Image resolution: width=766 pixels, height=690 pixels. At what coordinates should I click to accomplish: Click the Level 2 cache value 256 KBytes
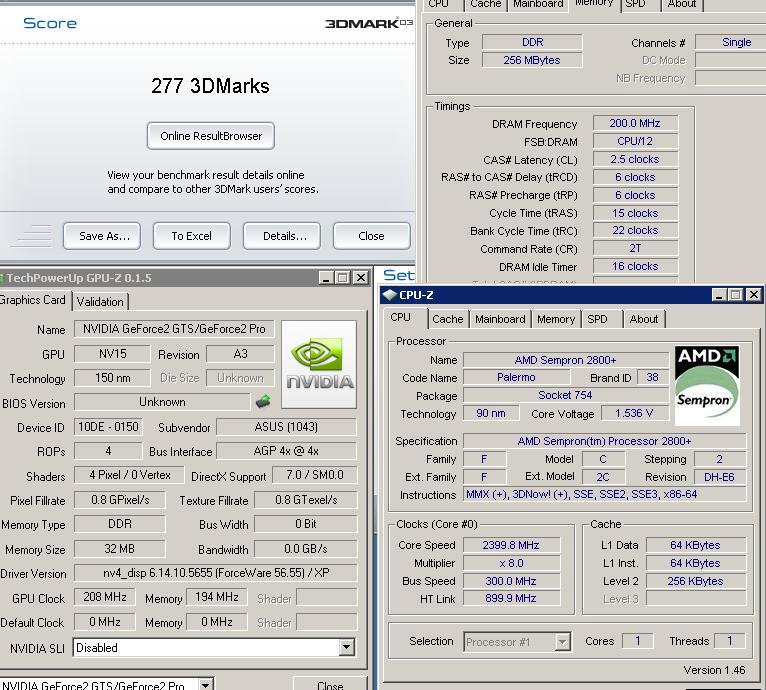(696, 581)
